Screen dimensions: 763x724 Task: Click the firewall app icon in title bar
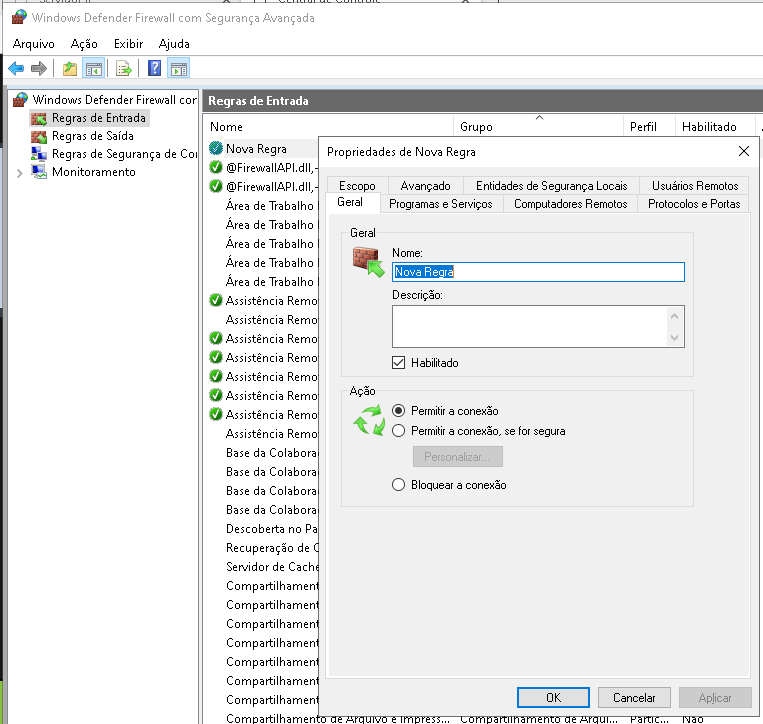[19, 17]
